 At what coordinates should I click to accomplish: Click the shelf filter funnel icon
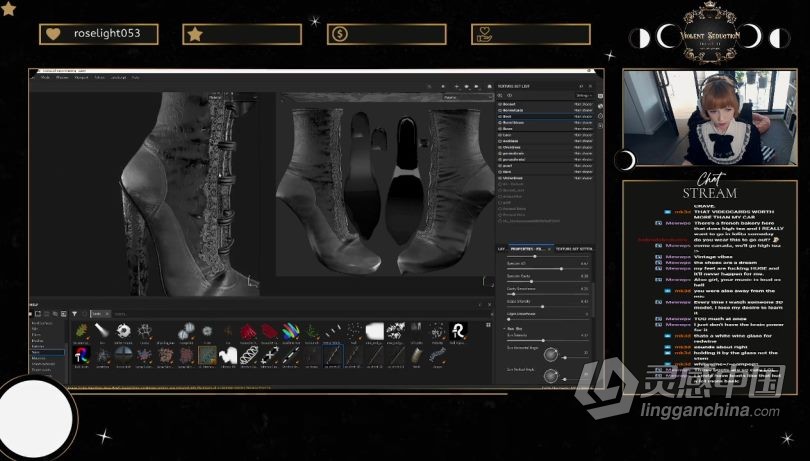click(74, 314)
